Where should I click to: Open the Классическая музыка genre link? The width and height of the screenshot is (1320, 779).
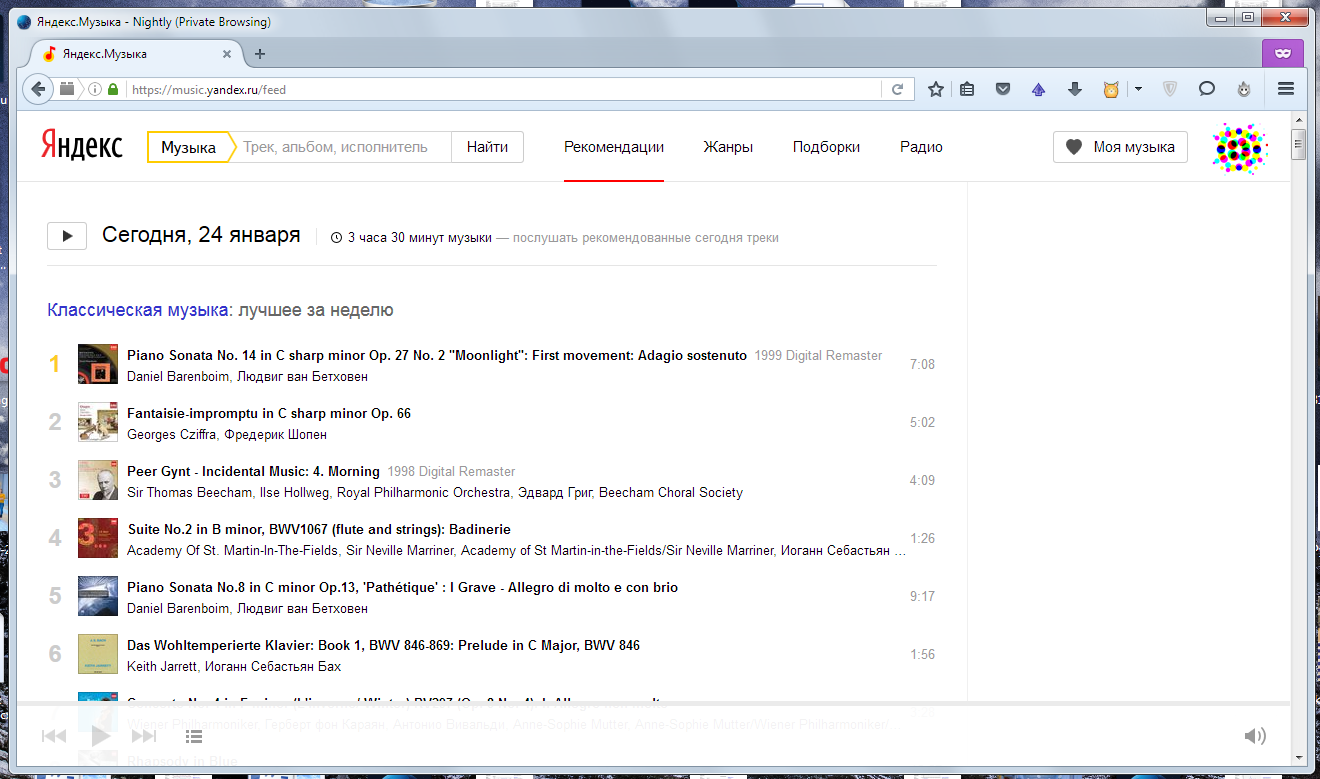[137, 310]
